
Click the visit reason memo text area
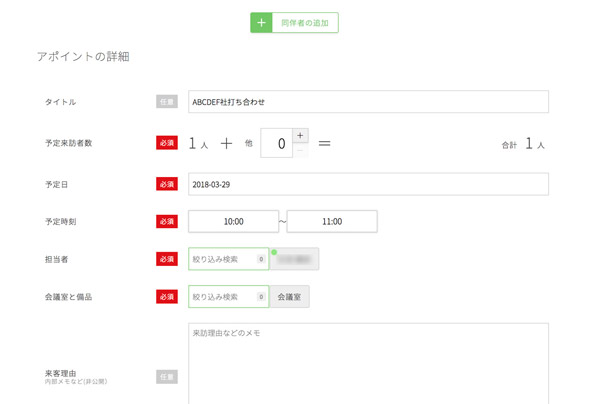click(x=369, y=362)
